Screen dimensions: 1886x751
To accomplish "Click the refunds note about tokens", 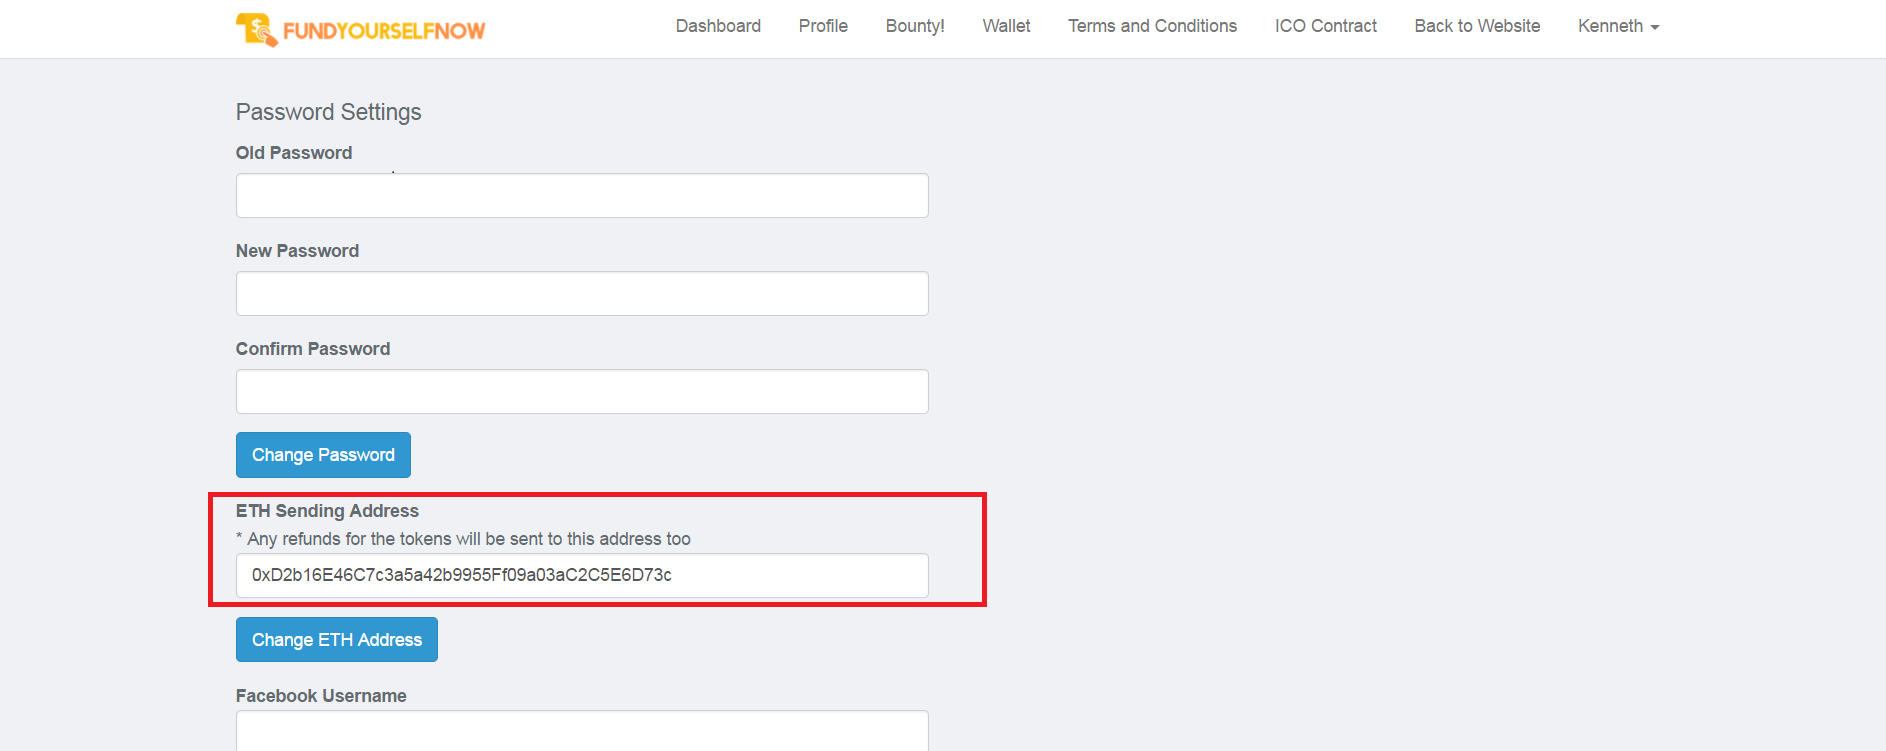I will tap(463, 539).
